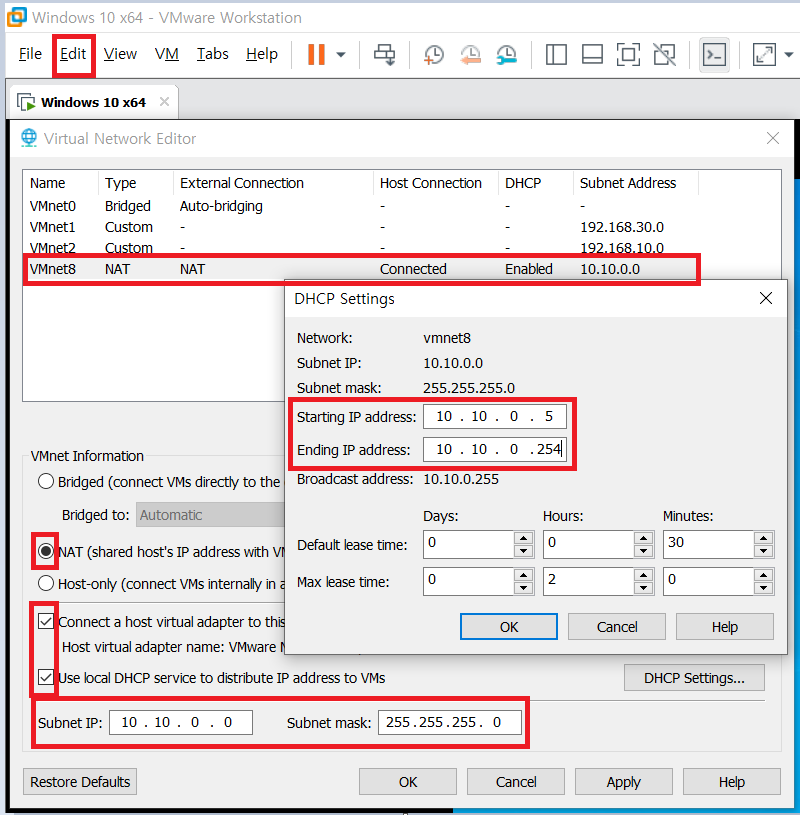Toggle Use local DHCP service checkbox
Image resolution: width=800 pixels, height=815 pixels.
(x=46, y=677)
